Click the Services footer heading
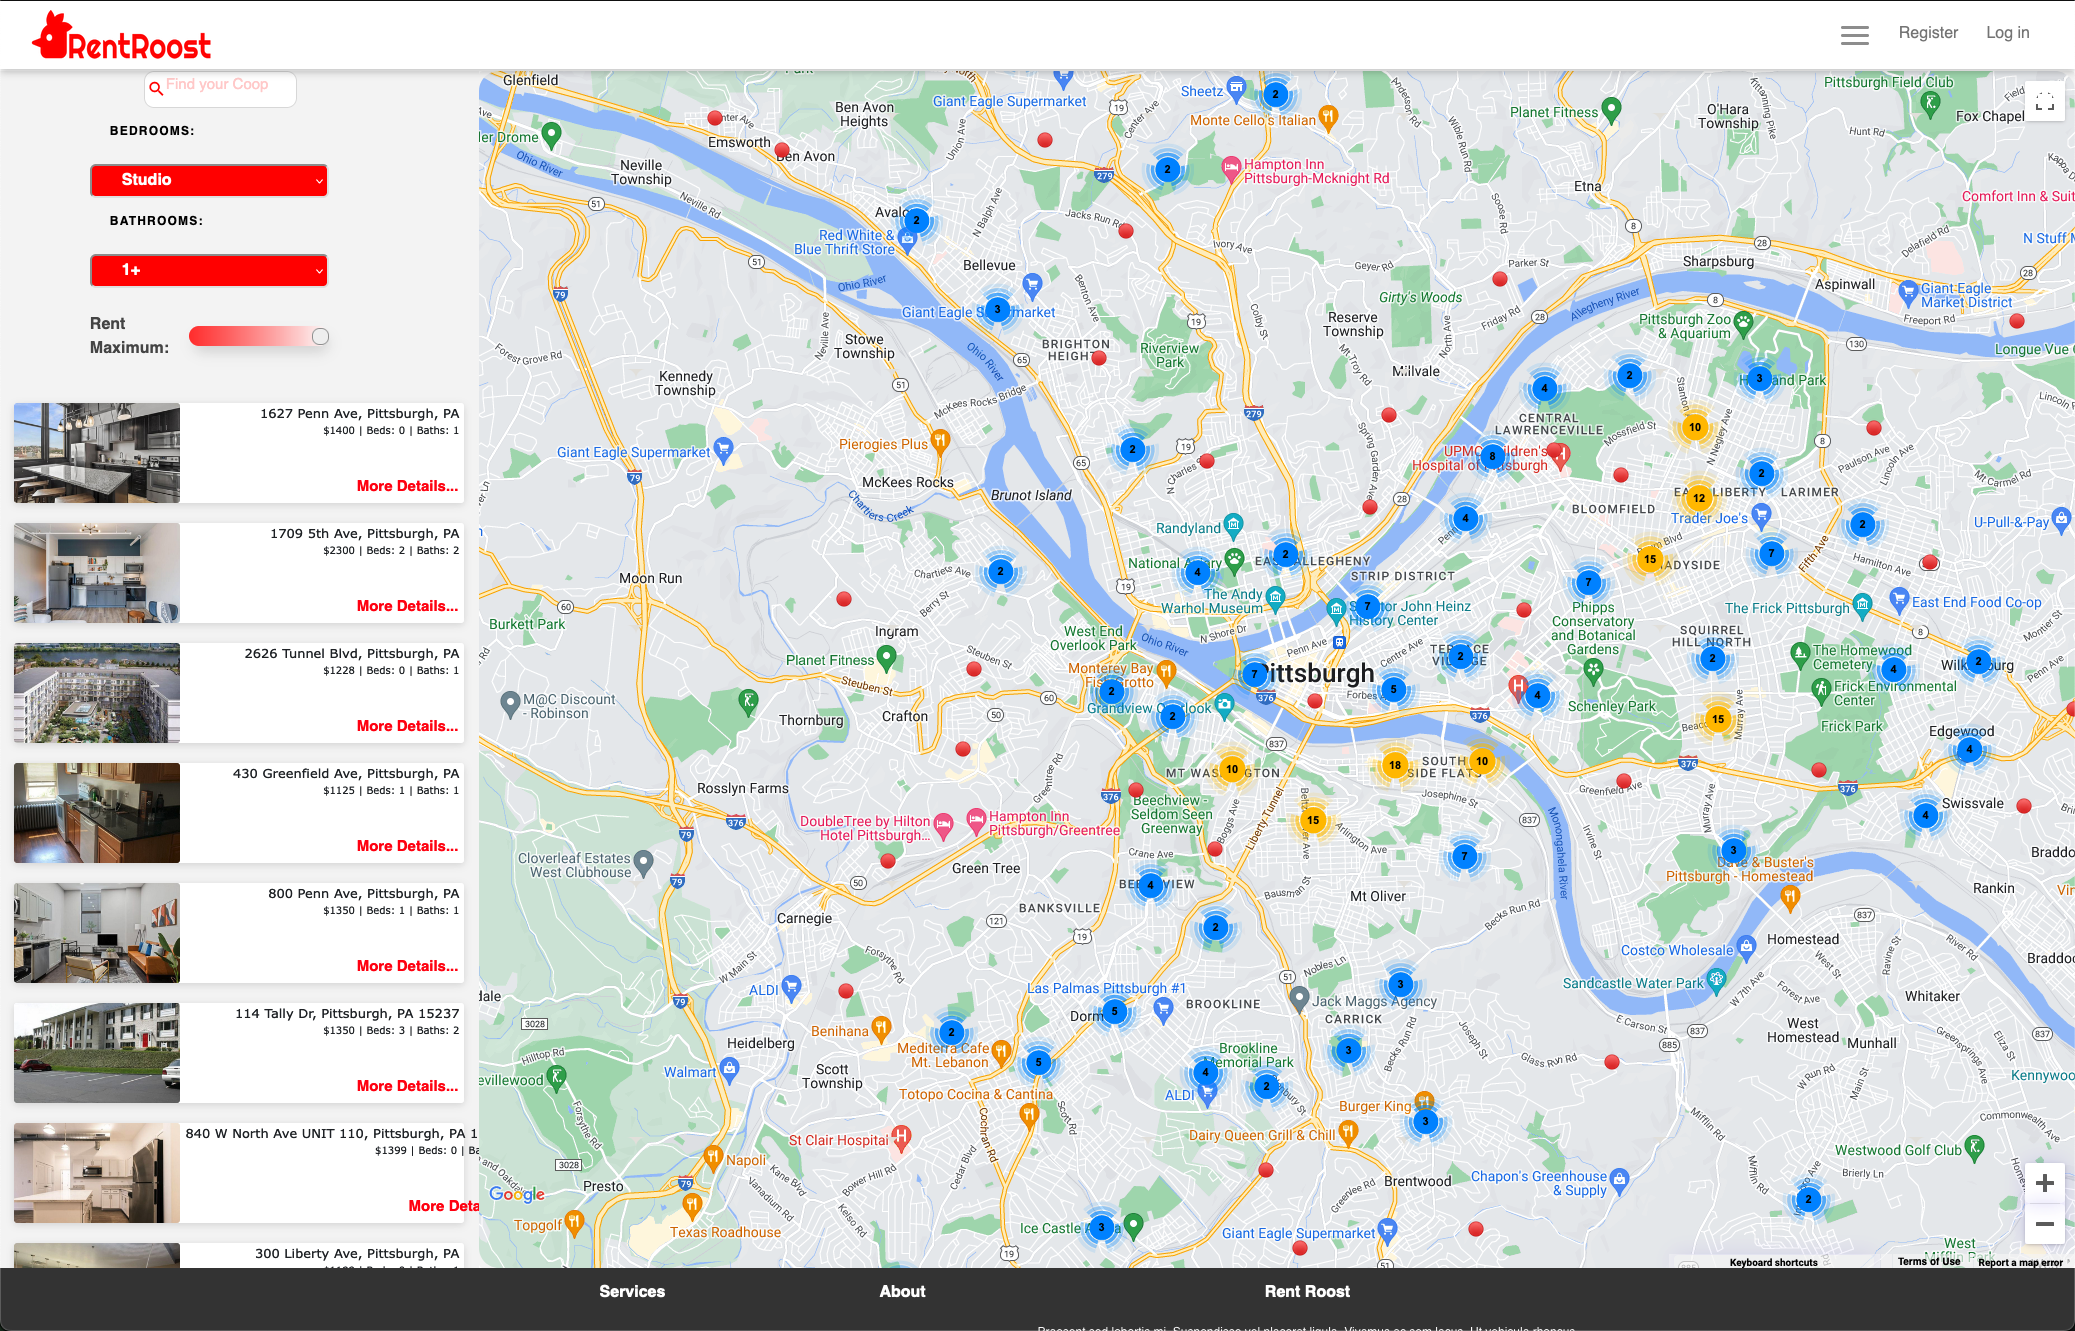This screenshot has width=2075, height=1331. point(632,1291)
